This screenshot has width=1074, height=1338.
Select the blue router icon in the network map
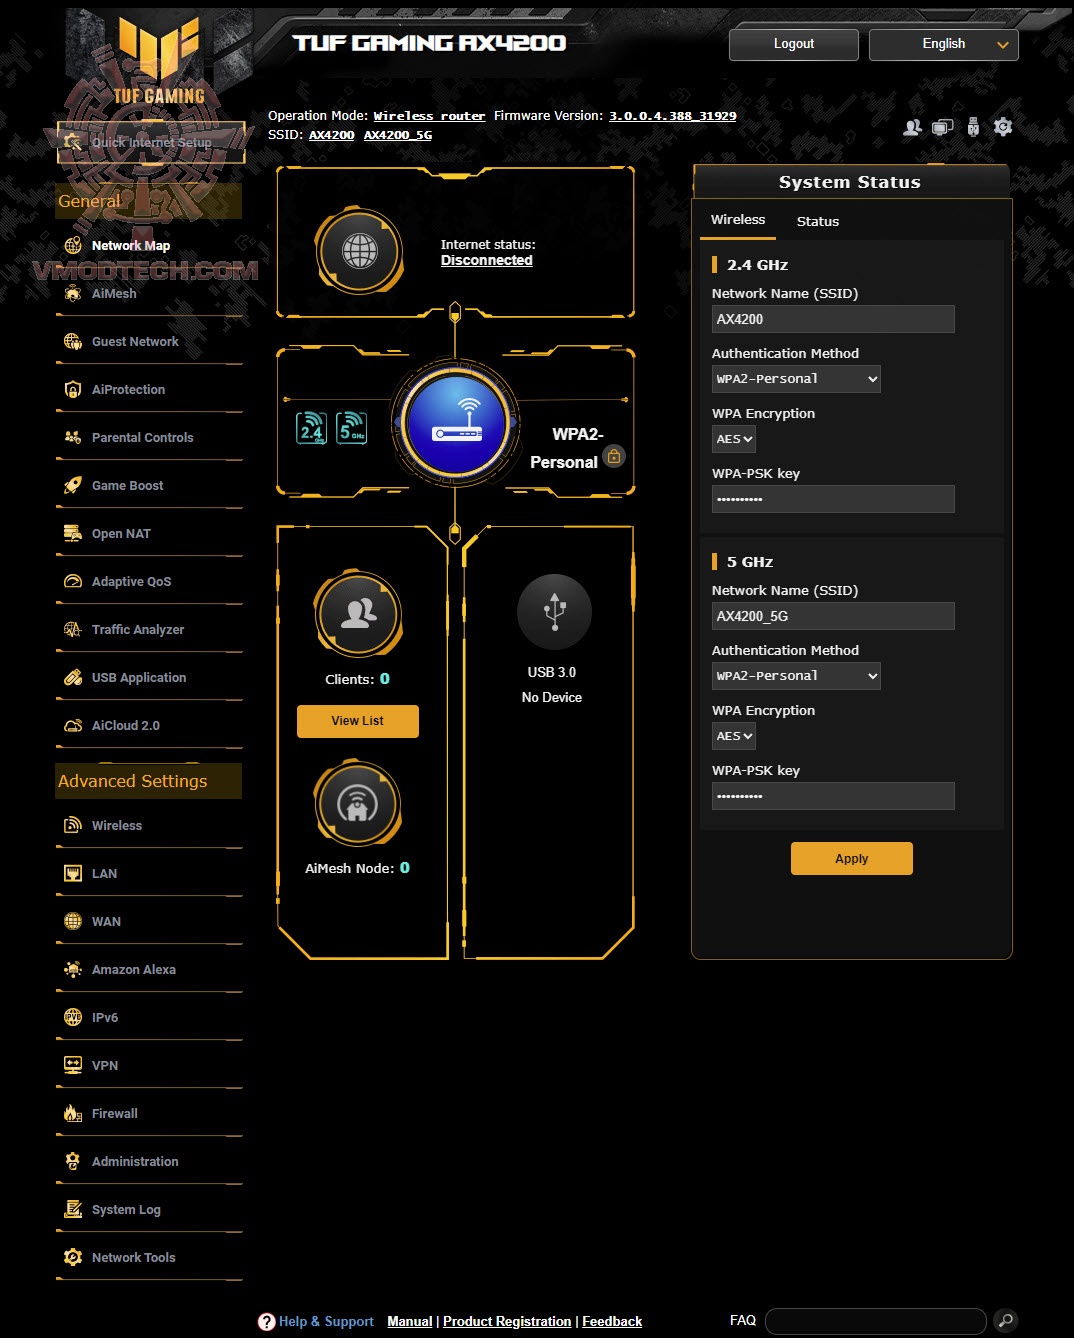(x=456, y=422)
